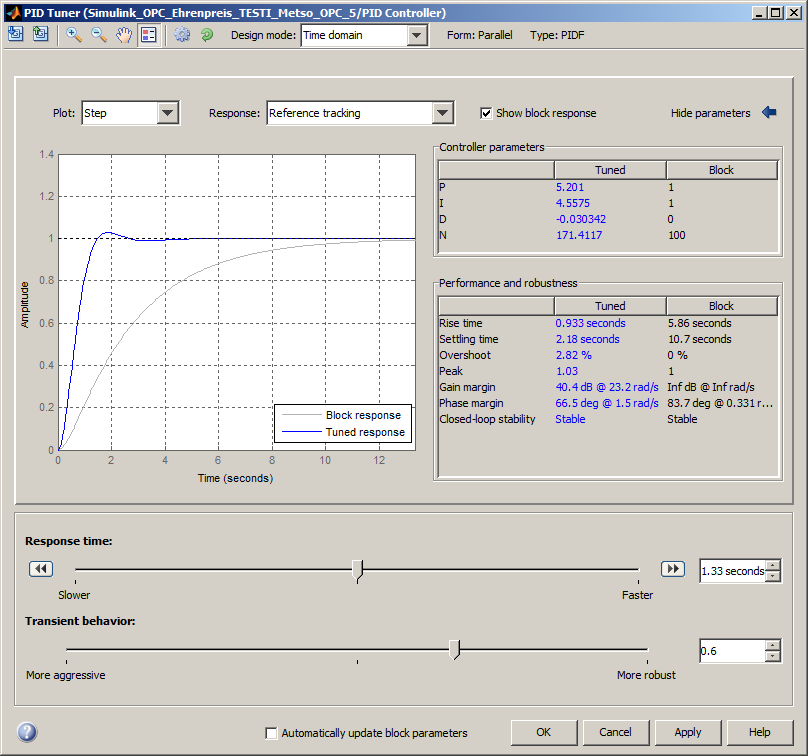Activate the zoom out magnifier tool

(x=98, y=35)
